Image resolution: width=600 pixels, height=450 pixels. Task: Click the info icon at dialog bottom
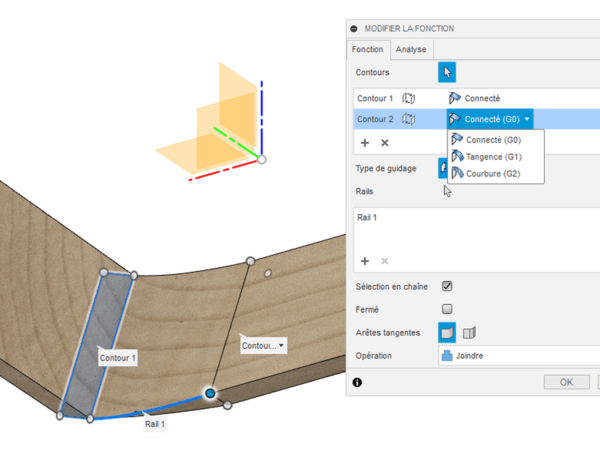[357, 382]
